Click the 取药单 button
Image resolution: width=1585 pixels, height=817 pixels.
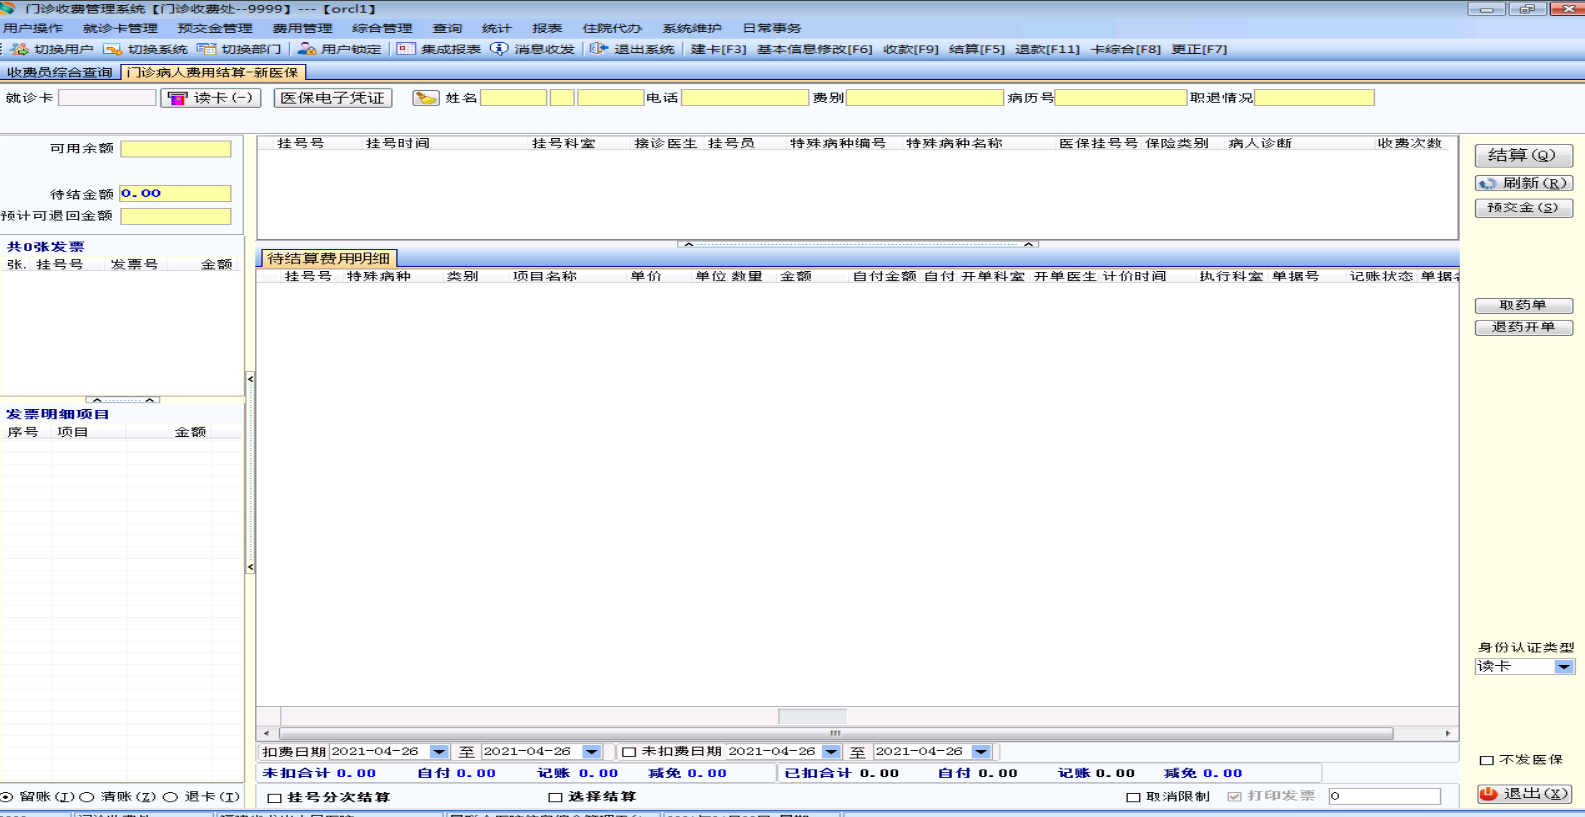click(x=1523, y=306)
